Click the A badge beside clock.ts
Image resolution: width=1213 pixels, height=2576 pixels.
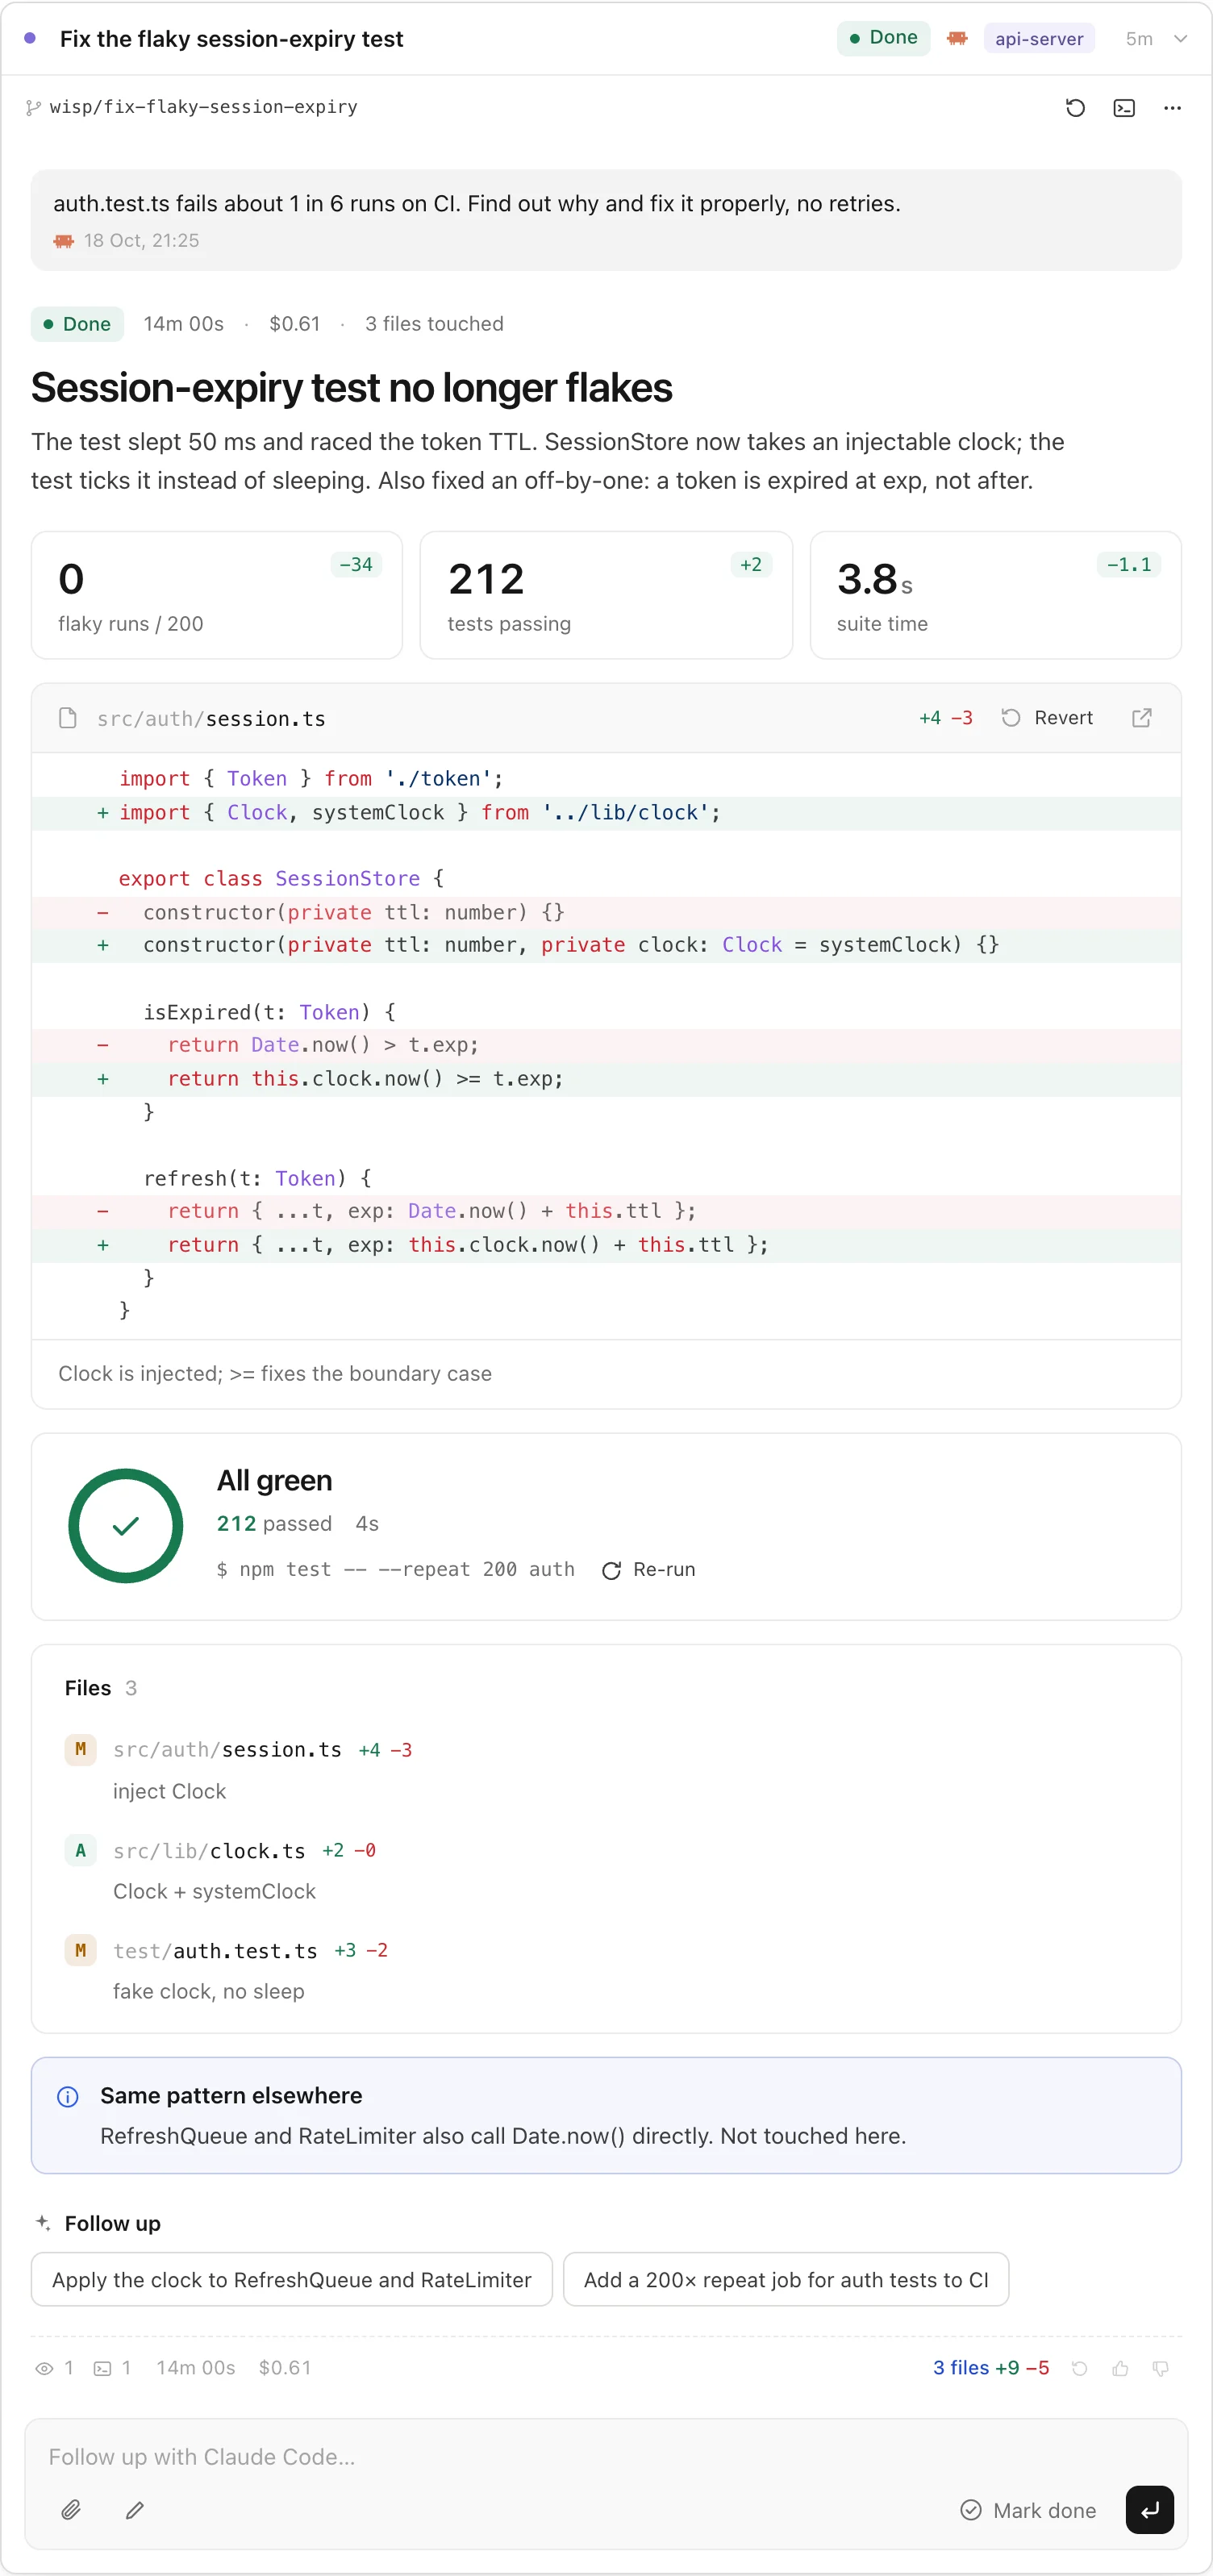click(81, 1851)
